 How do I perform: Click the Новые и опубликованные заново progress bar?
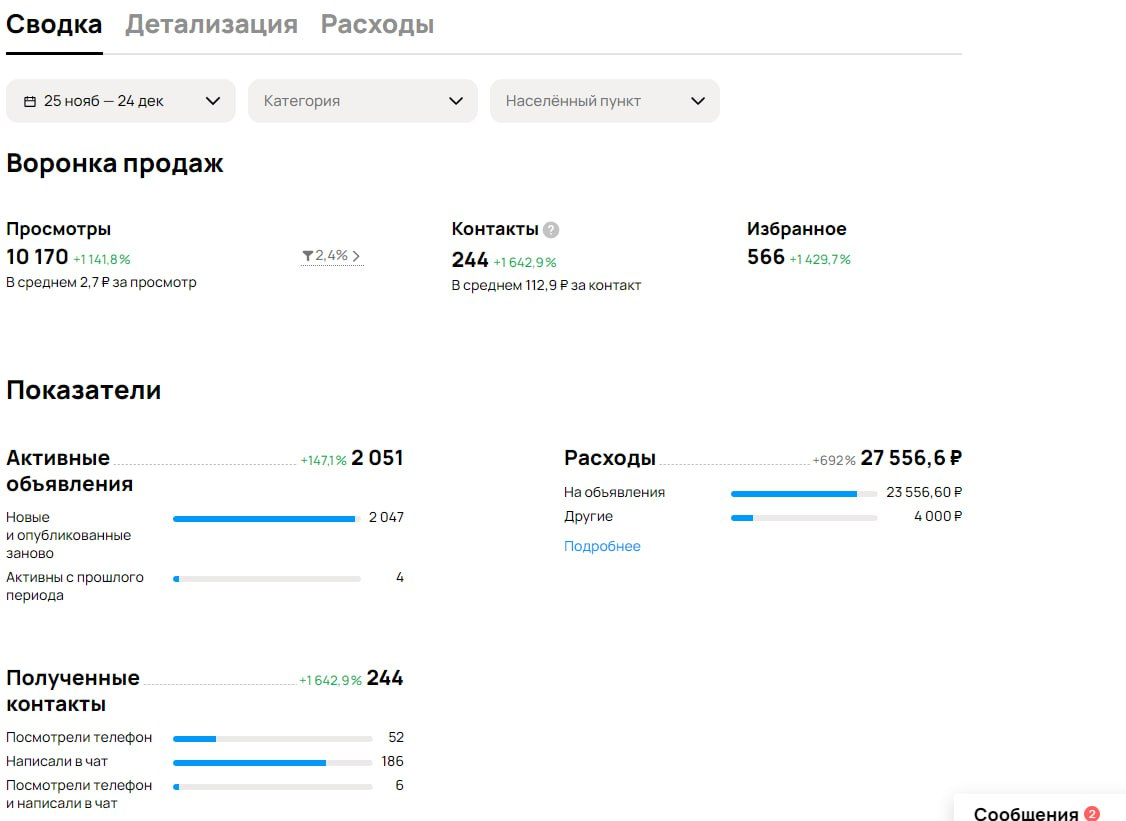[266, 519]
